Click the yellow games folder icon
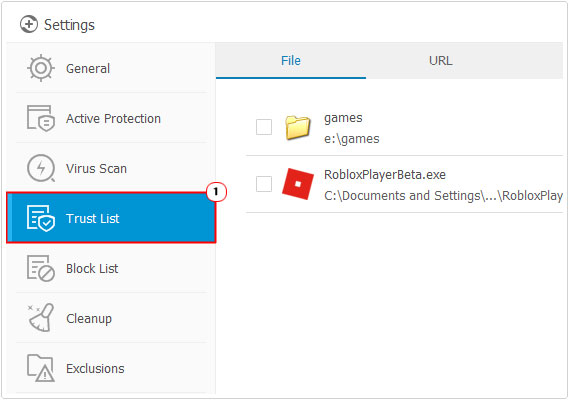 point(298,127)
